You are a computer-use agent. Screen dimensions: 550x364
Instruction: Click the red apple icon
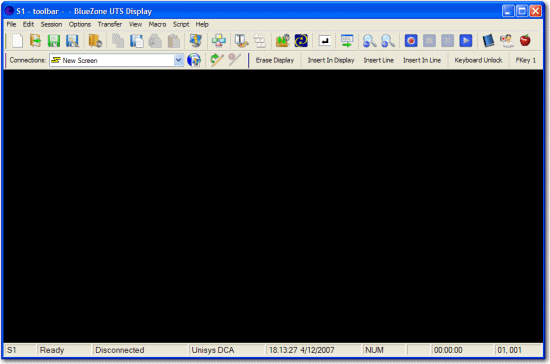(x=525, y=41)
